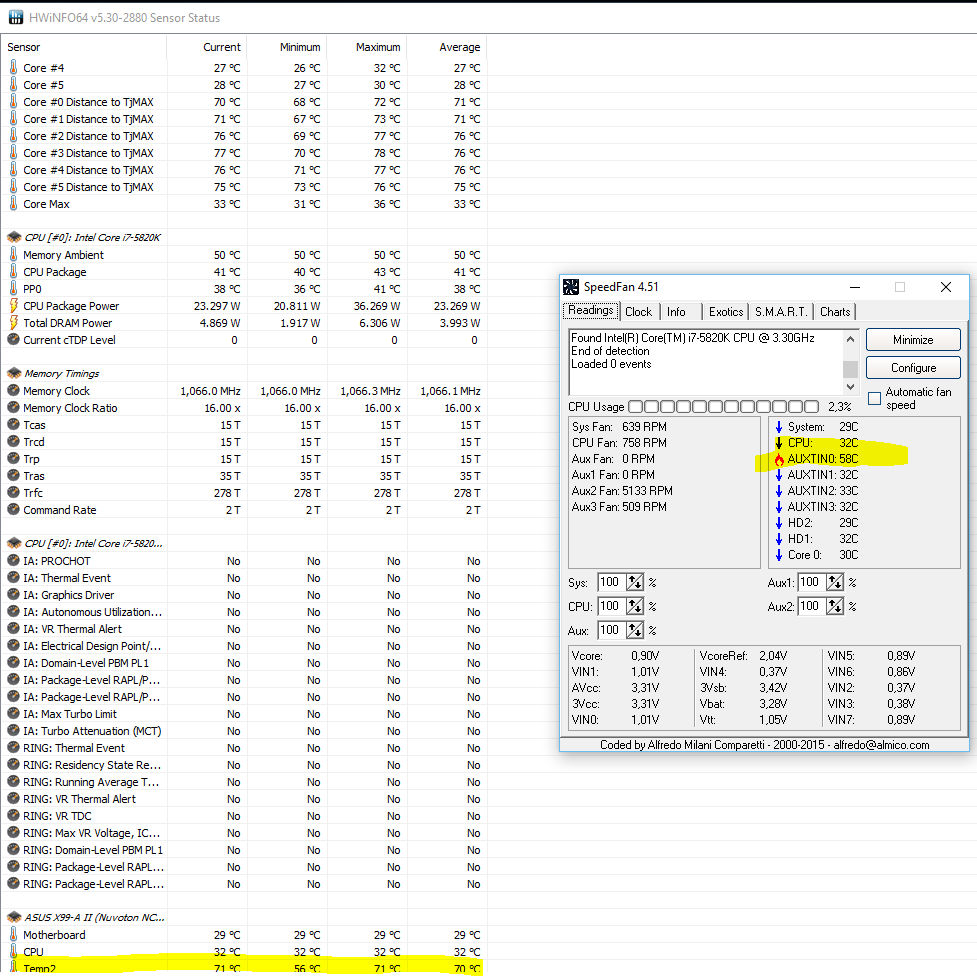Close the SpeedFan window
The image size is (977, 976).
946,287
